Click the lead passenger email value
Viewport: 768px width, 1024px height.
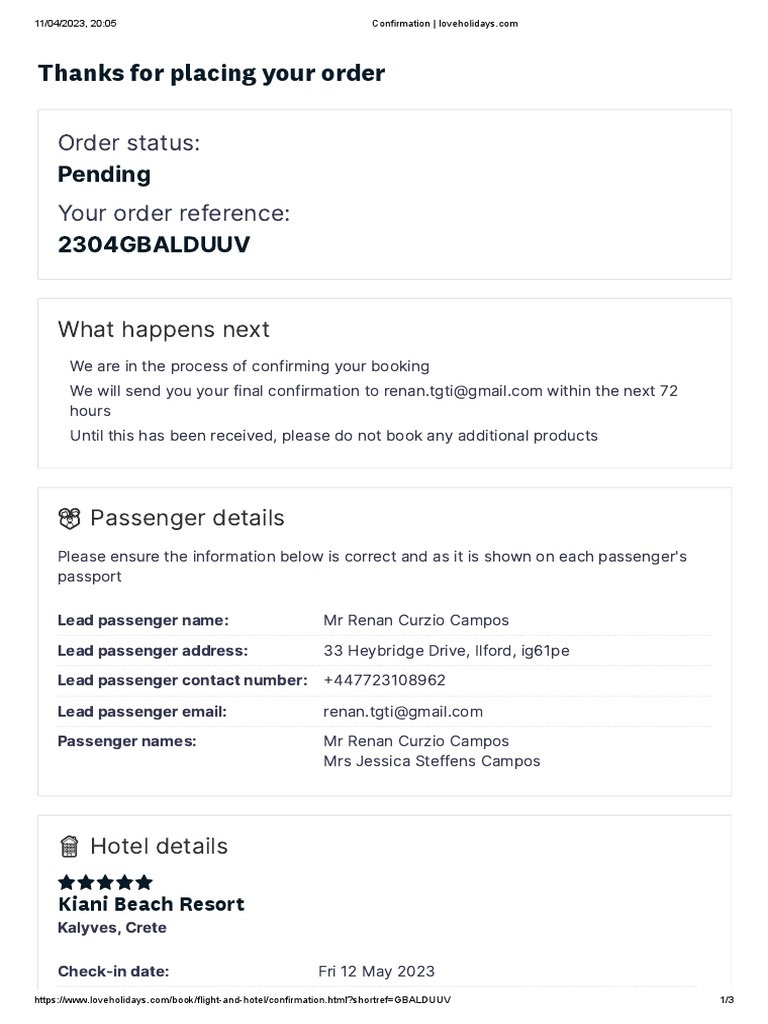(403, 712)
